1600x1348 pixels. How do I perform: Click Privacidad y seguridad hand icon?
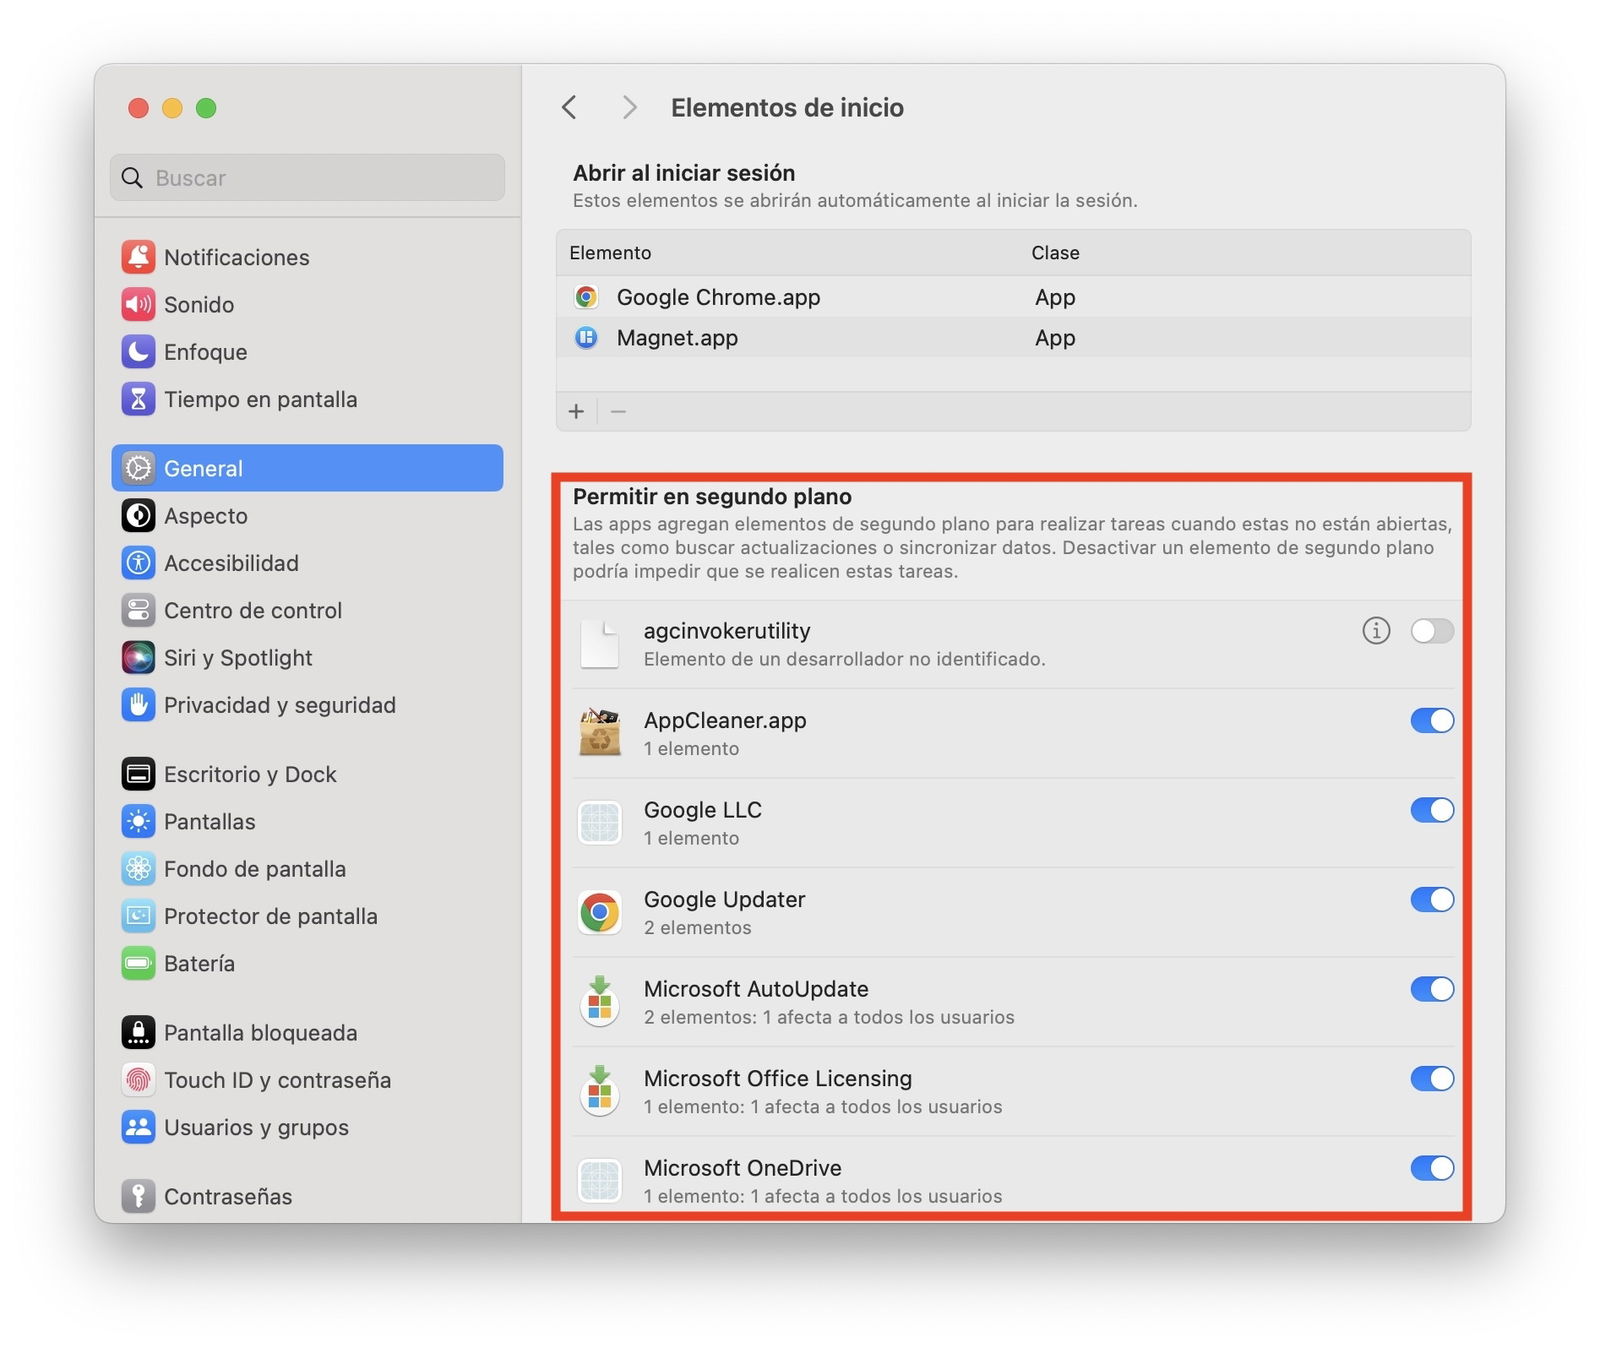coord(138,705)
